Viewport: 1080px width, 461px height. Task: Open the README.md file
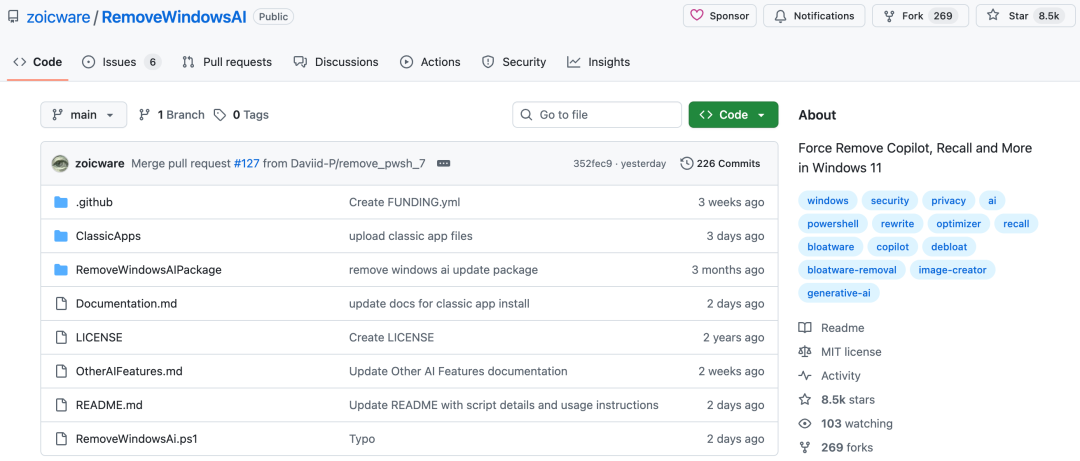[109, 405]
